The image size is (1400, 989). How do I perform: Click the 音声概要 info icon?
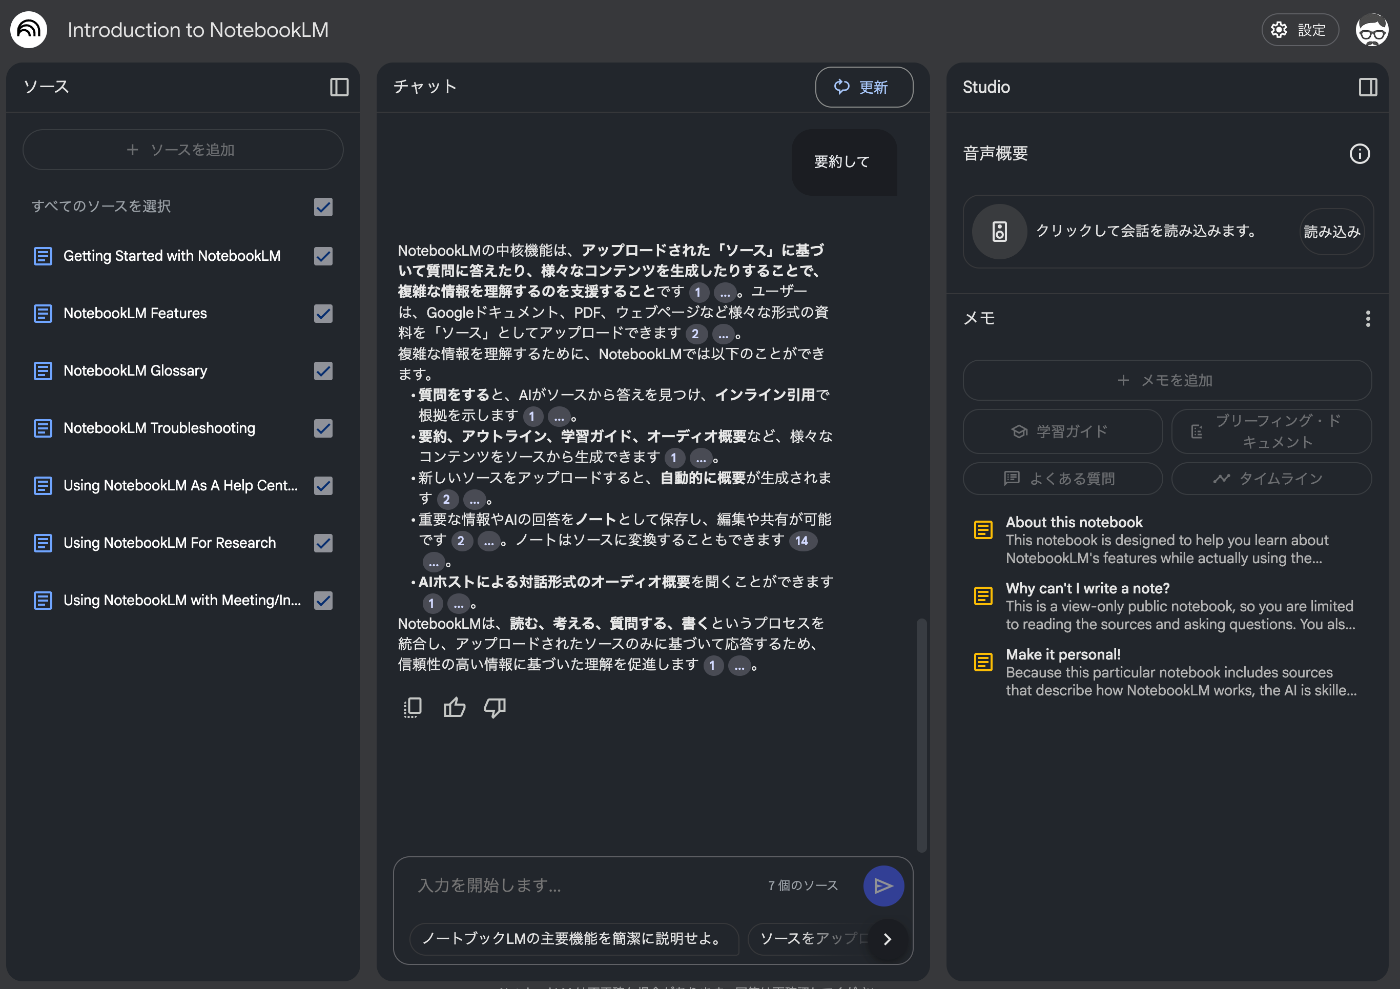(1360, 153)
